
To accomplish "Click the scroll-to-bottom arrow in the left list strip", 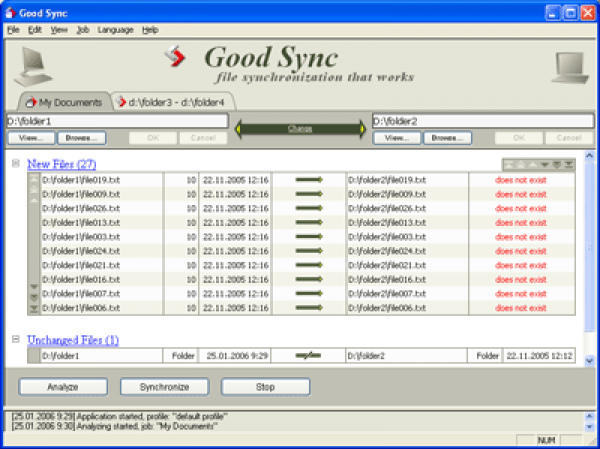I will click(34, 309).
